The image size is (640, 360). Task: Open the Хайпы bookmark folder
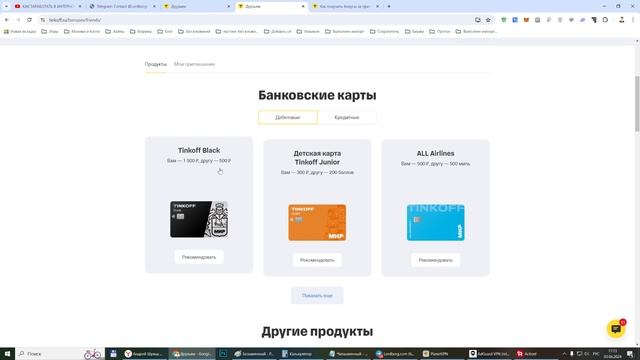pos(115,31)
